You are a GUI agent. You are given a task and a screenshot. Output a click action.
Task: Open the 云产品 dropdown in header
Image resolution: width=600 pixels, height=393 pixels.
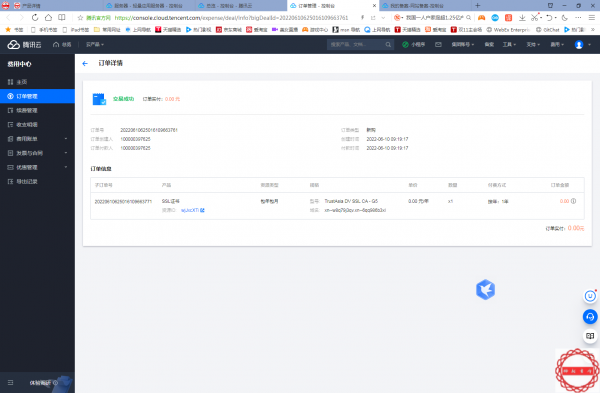(x=95, y=45)
